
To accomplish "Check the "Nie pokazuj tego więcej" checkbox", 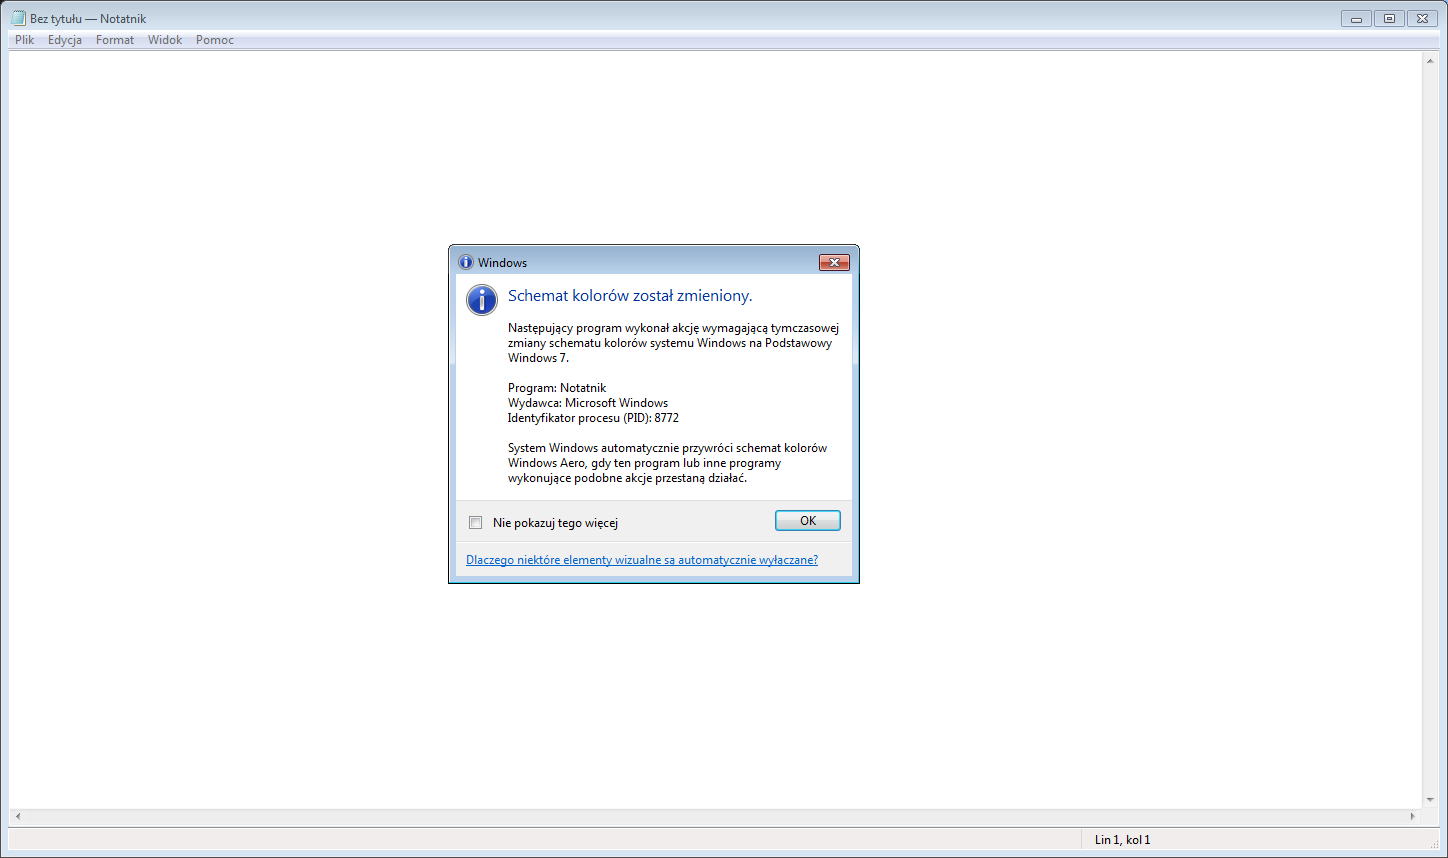I will click(476, 522).
